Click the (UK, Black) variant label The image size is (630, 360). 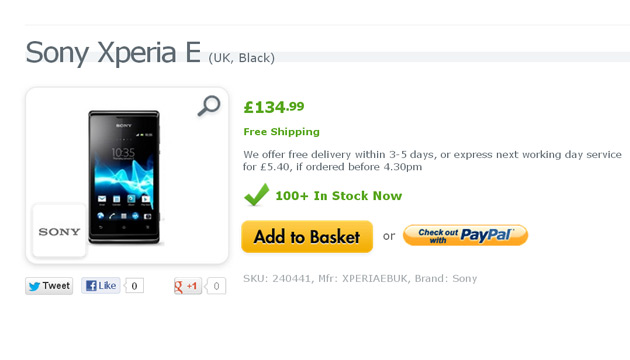(x=241, y=58)
